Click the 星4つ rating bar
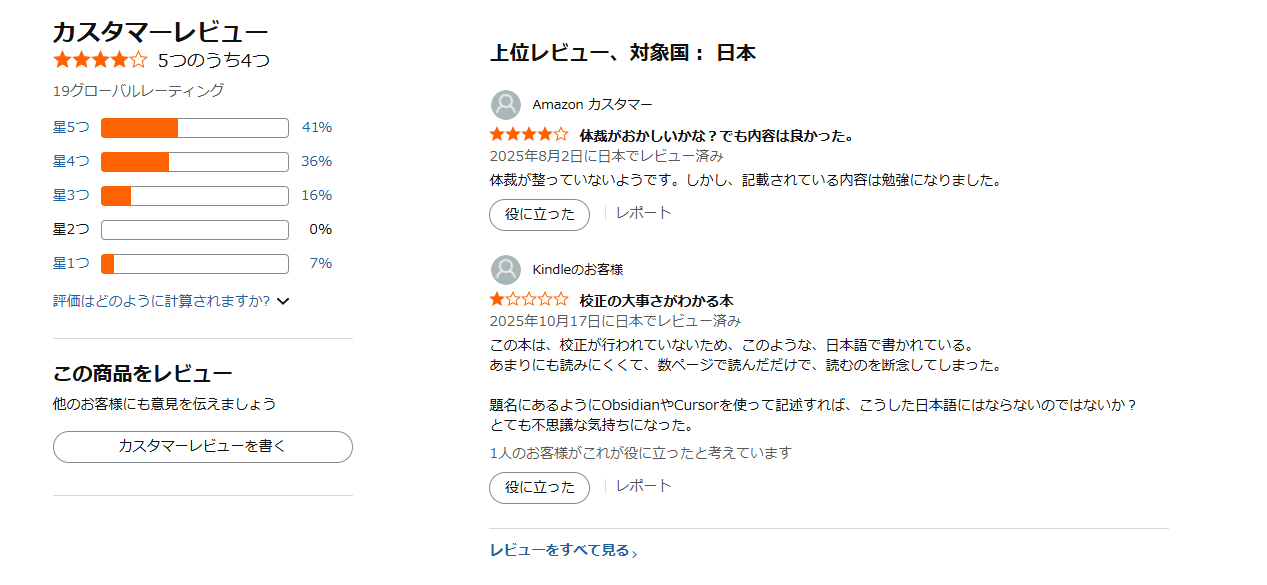Image resolution: width=1267 pixels, height=585 pixels. [x=194, y=162]
